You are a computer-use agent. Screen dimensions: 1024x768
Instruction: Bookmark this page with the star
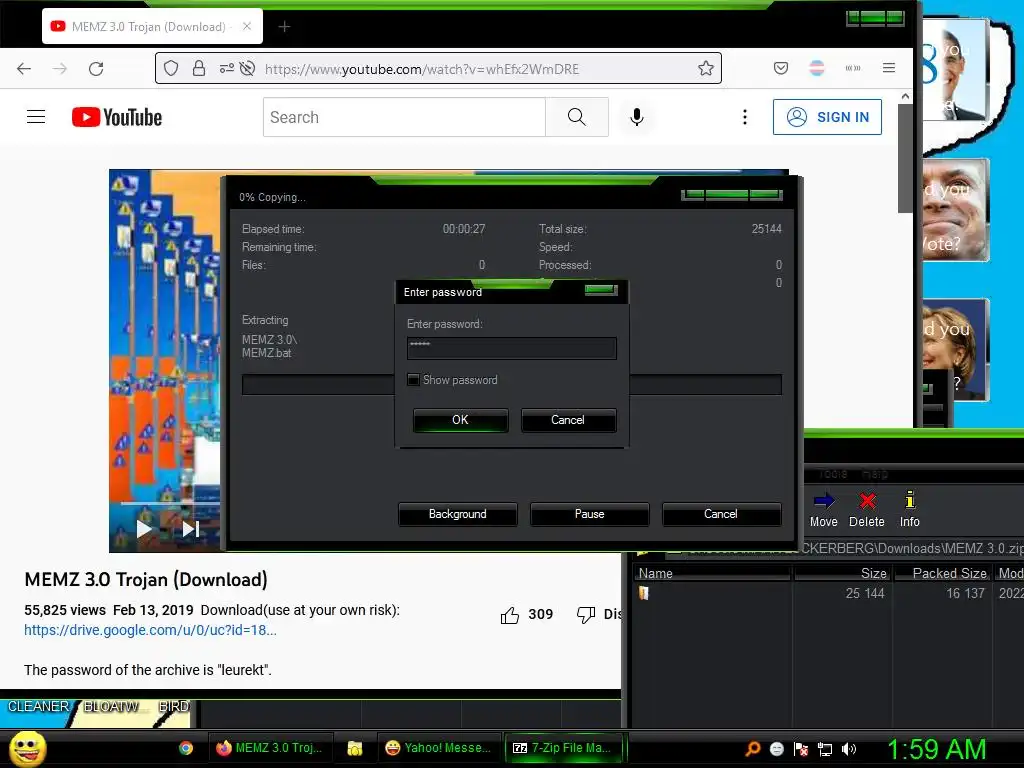point(705,68)
